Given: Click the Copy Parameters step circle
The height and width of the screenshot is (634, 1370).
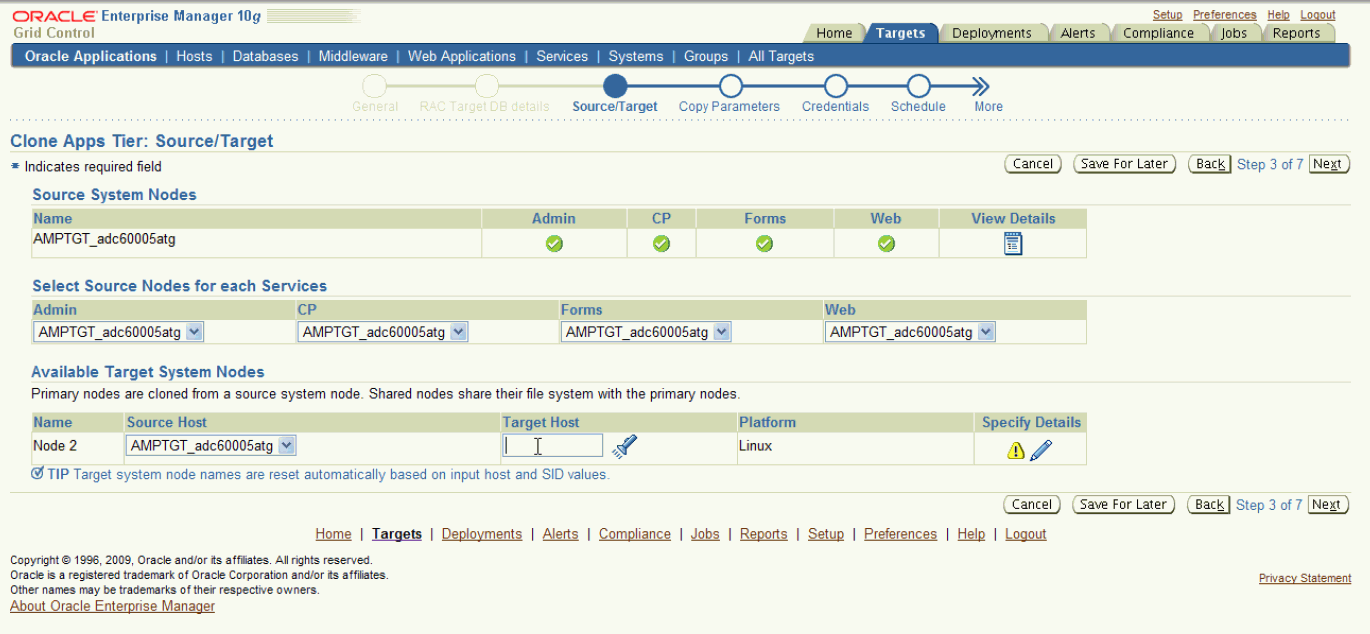Looking at the screenshot, I should [x=730, y=86].
